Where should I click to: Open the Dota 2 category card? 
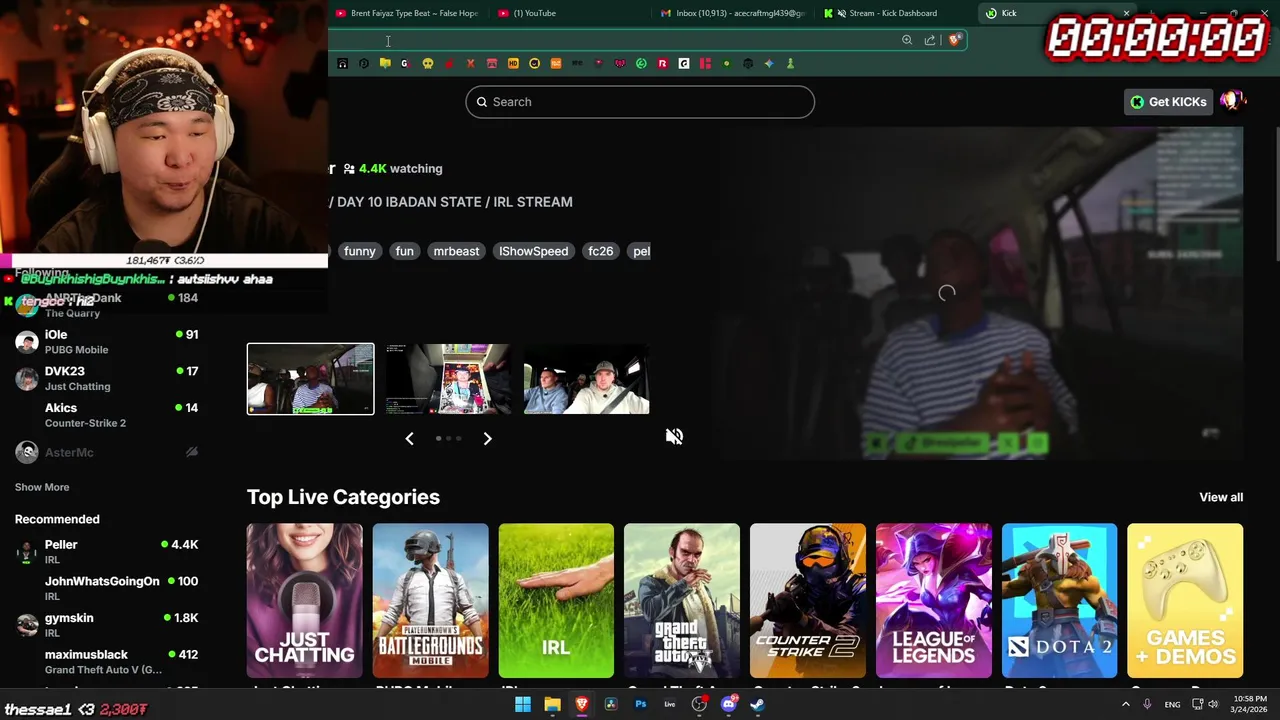click(1060, 601)
